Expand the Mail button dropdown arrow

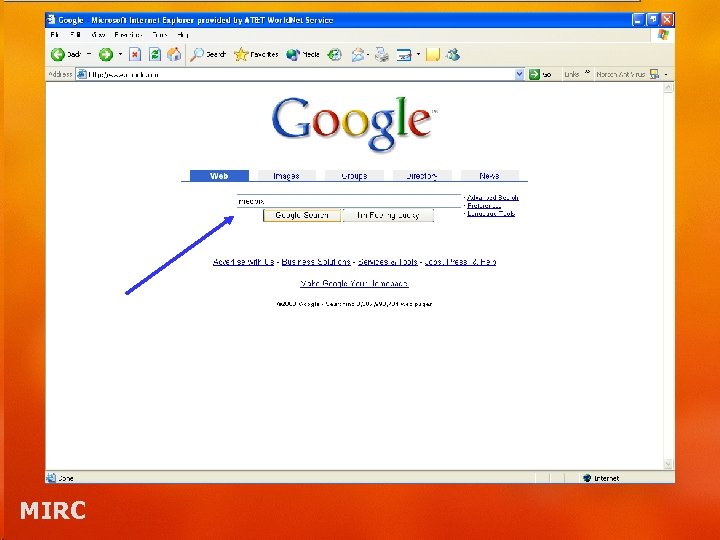(x=368, y=55)
